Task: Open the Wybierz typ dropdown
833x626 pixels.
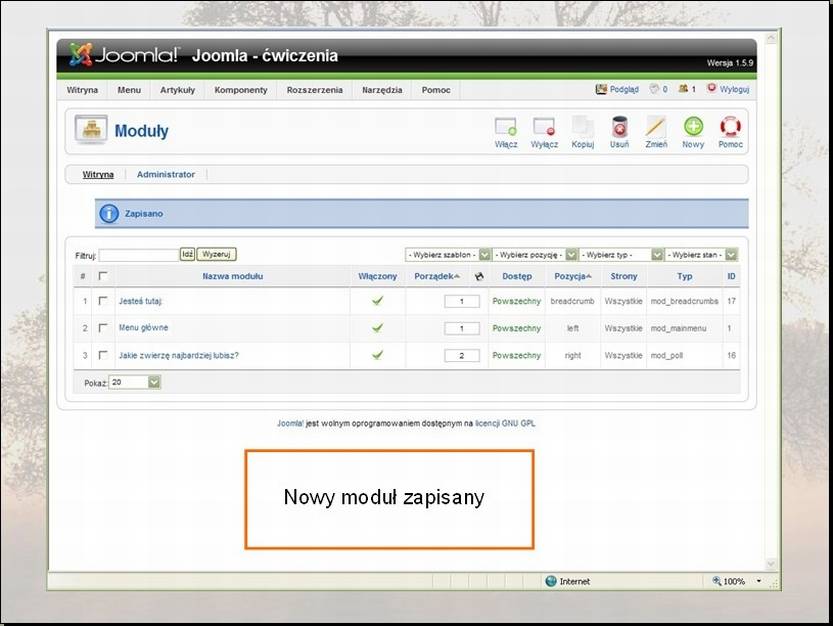Action: point(621,255)
